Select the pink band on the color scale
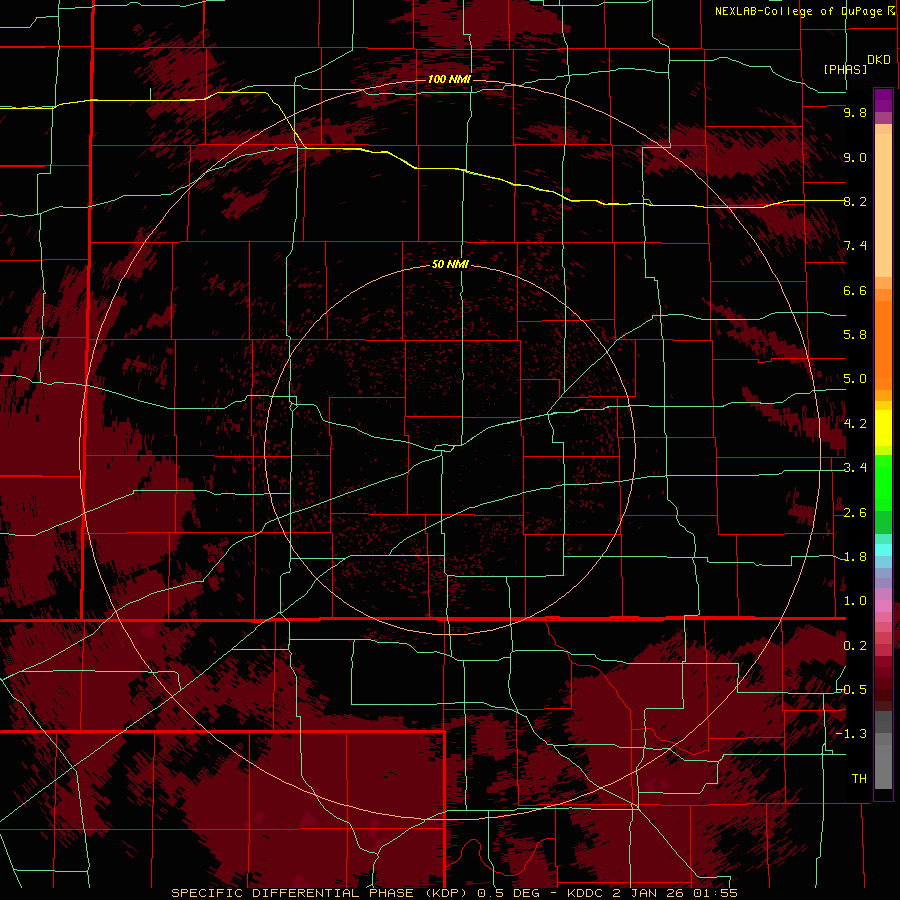 coord(883,606)
